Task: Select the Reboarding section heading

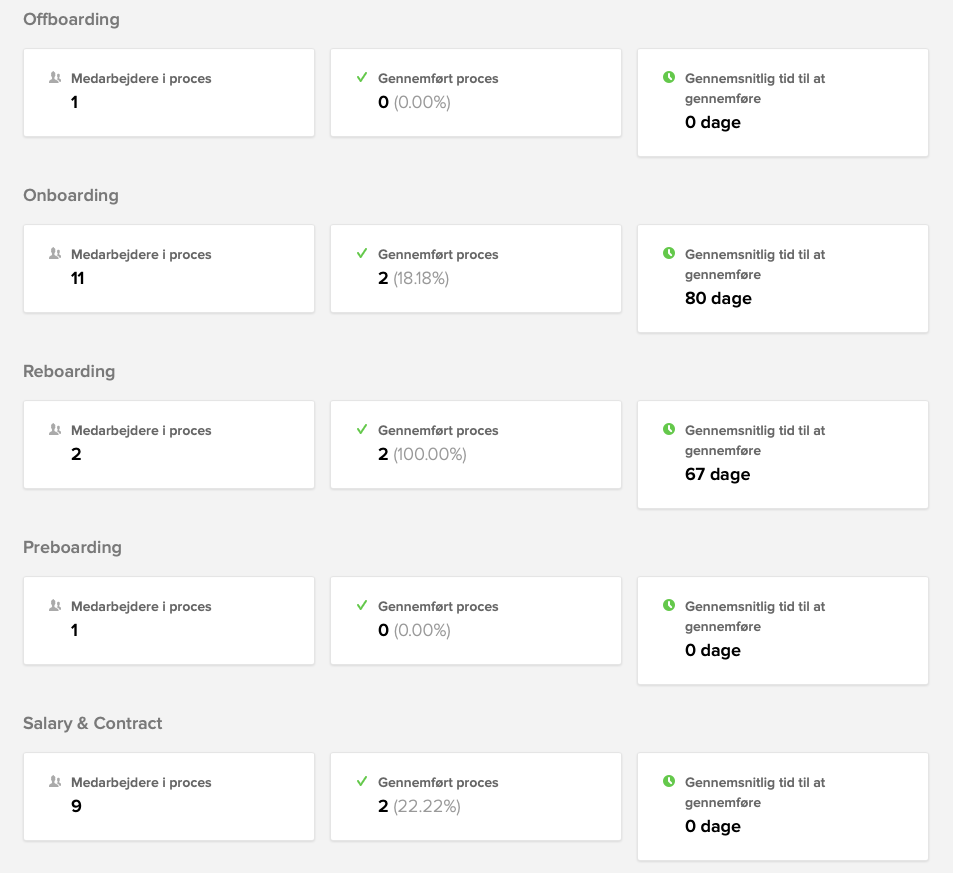Action: pyautogui.click(x=69, y=372)
